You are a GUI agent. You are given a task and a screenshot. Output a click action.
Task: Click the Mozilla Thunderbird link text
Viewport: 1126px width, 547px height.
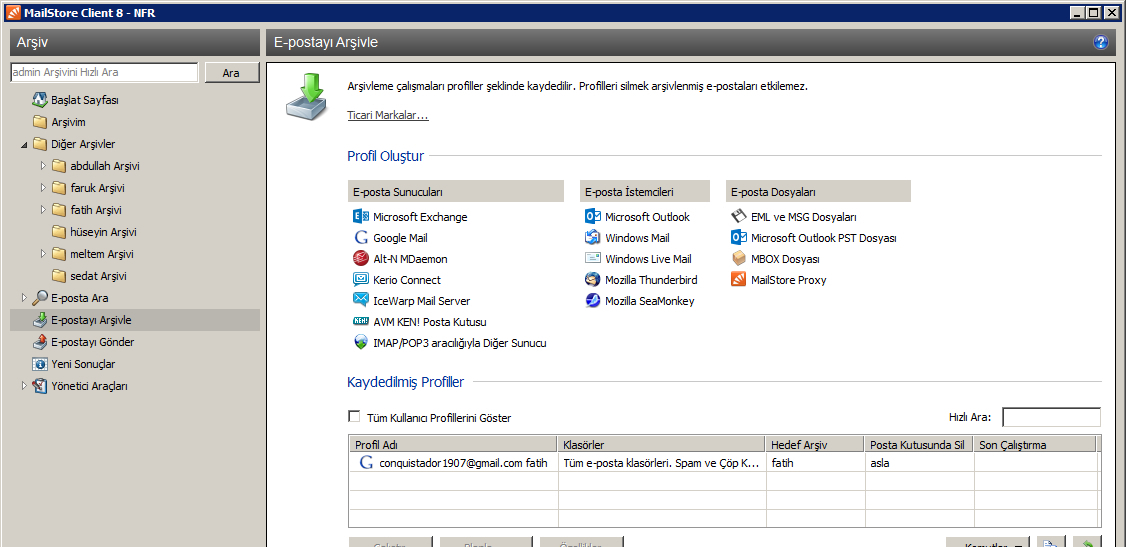(x=651, y=280)
